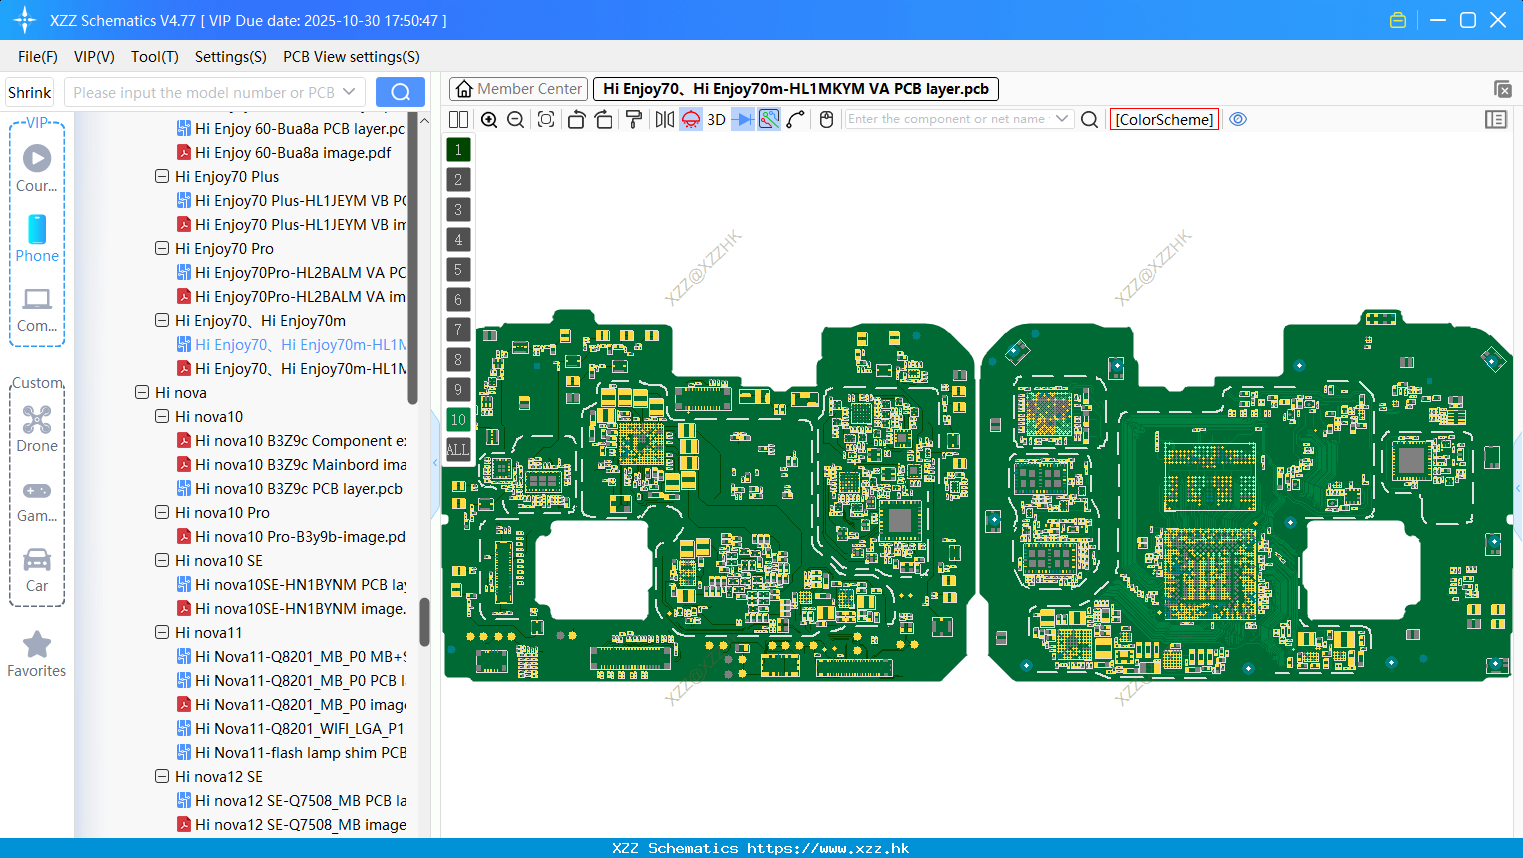
Task: Show PCB layer 2
Action: coord(458,180)
